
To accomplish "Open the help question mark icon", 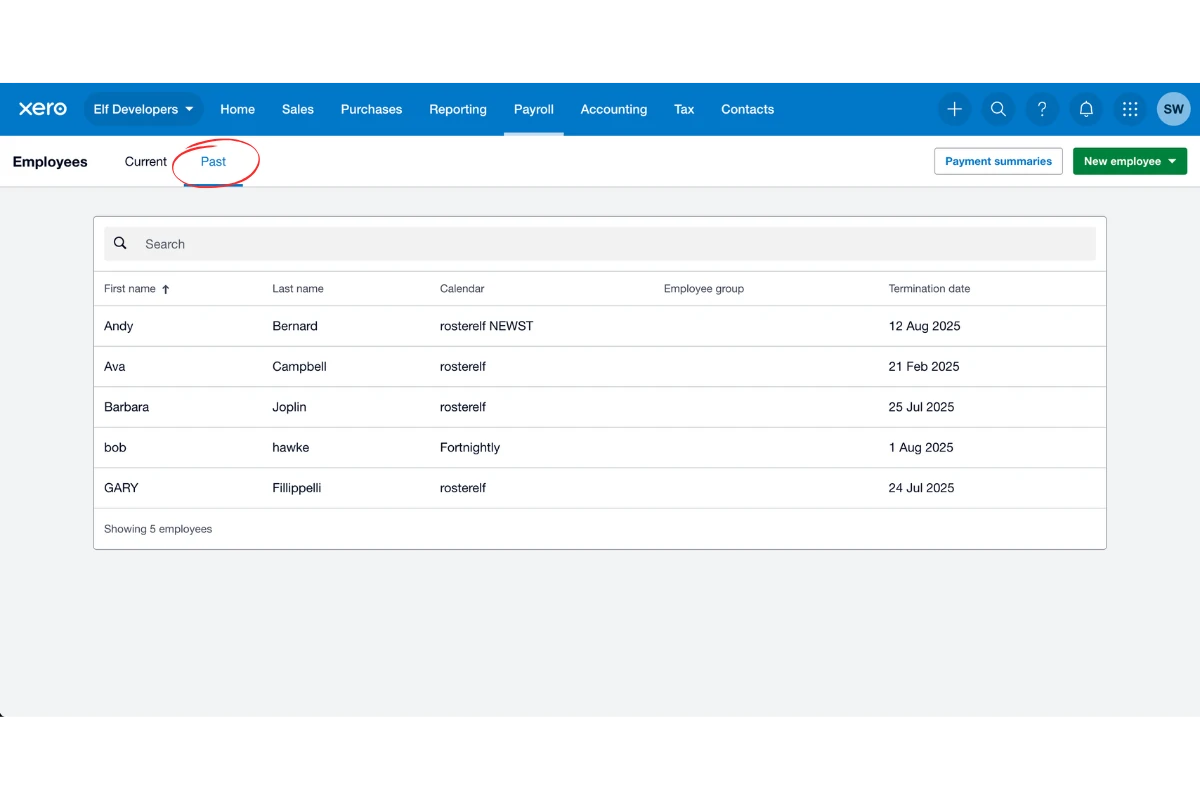I will (1042, 109).
